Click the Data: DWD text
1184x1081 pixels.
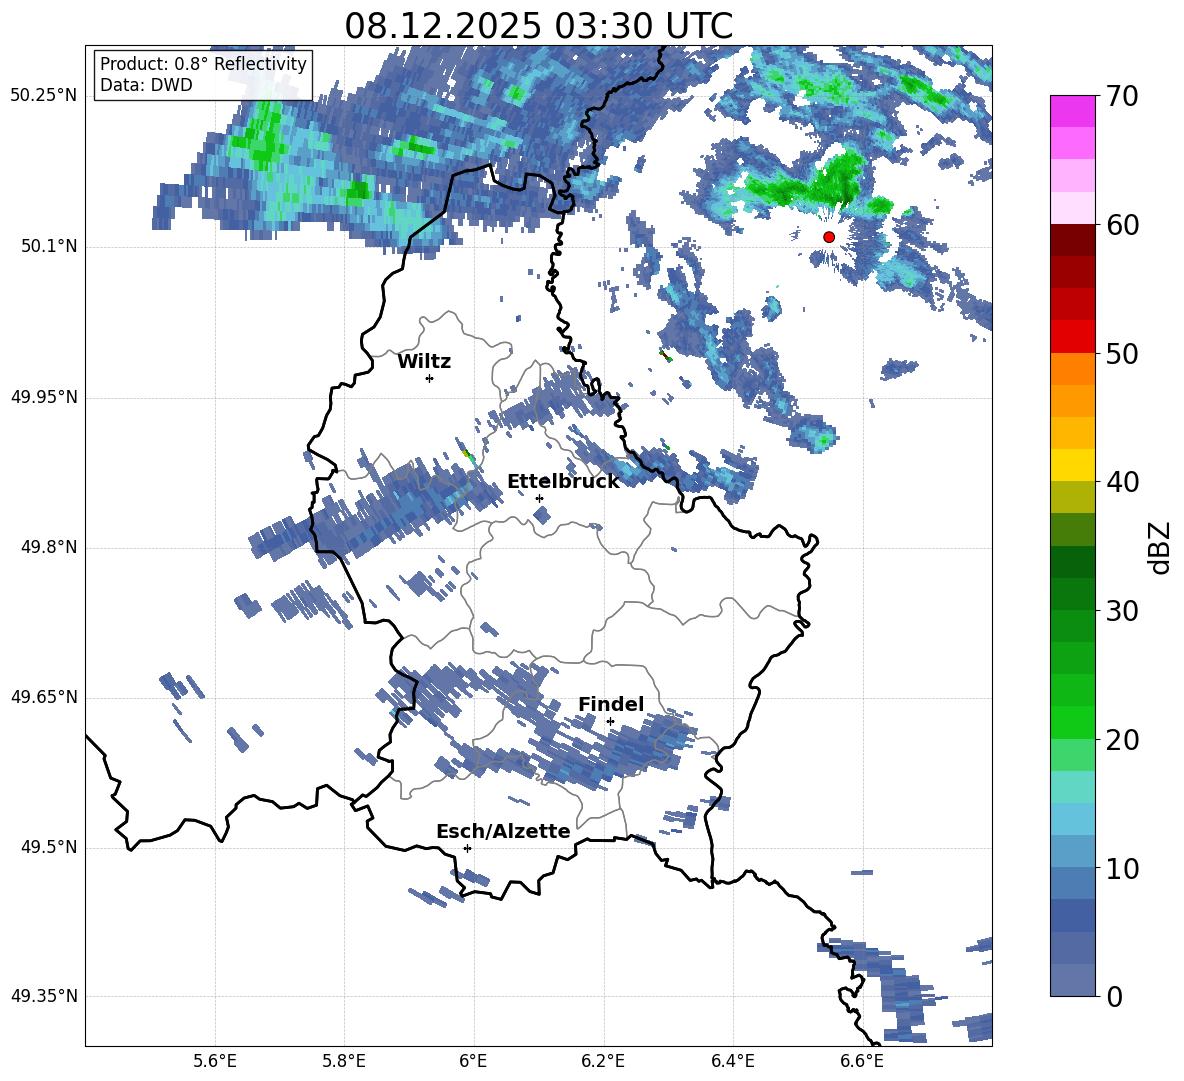(146, 85)
